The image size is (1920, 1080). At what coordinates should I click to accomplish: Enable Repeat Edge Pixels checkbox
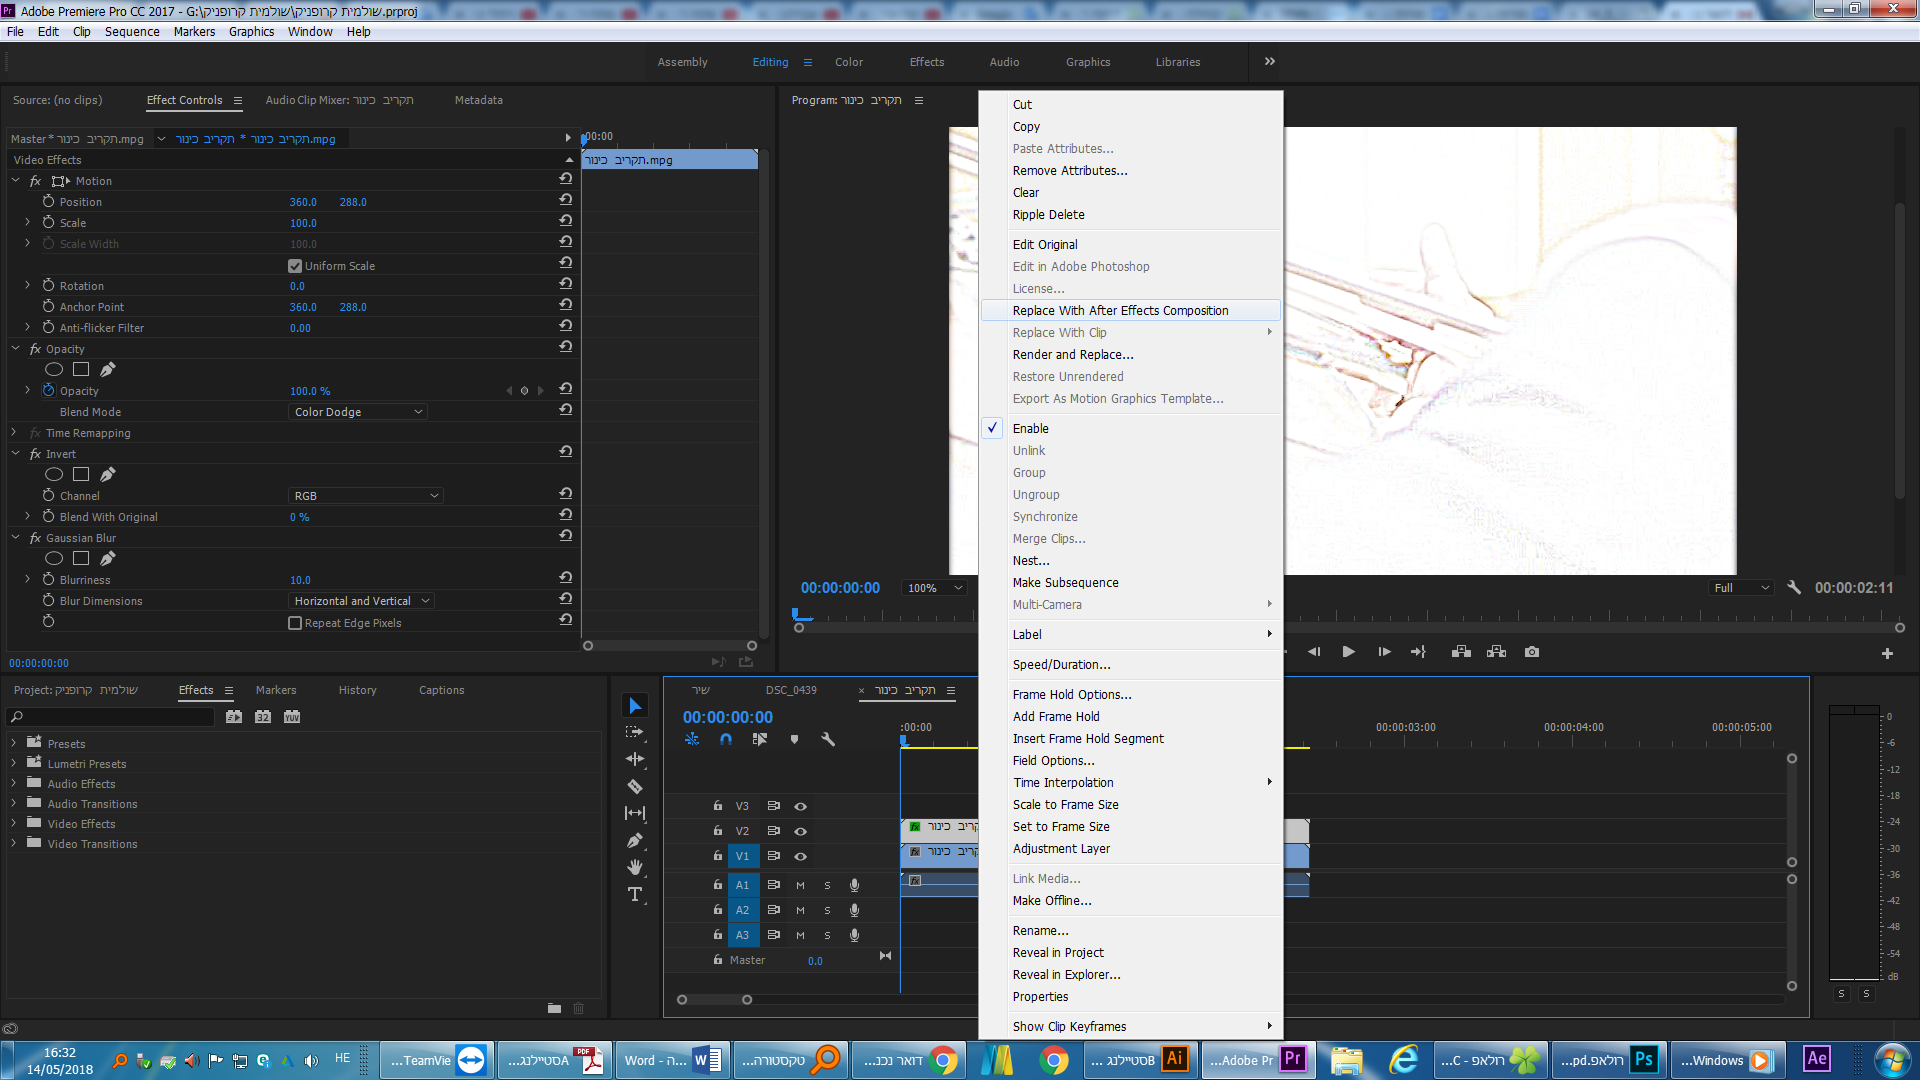click(295, 623)
